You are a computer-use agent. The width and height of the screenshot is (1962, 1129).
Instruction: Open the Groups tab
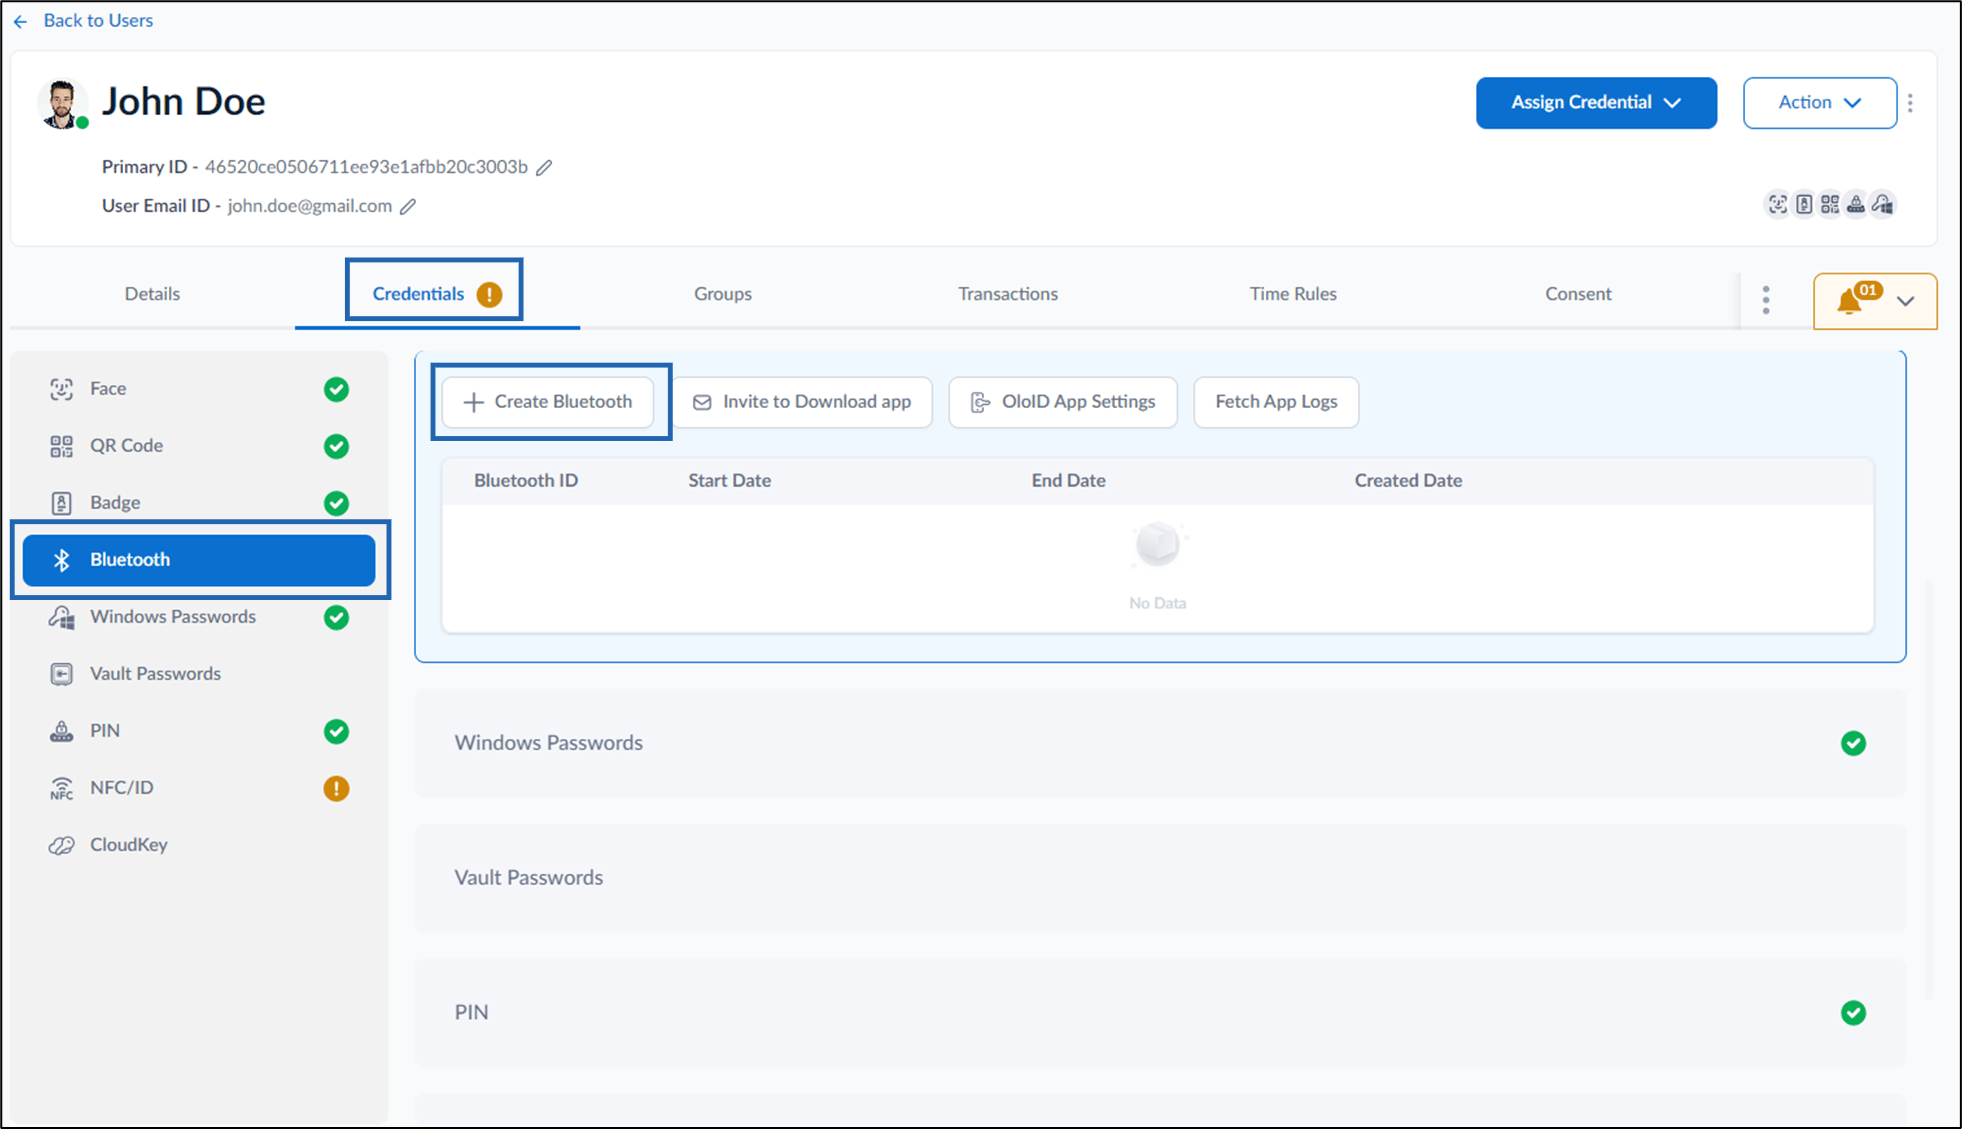click(722, 294)
